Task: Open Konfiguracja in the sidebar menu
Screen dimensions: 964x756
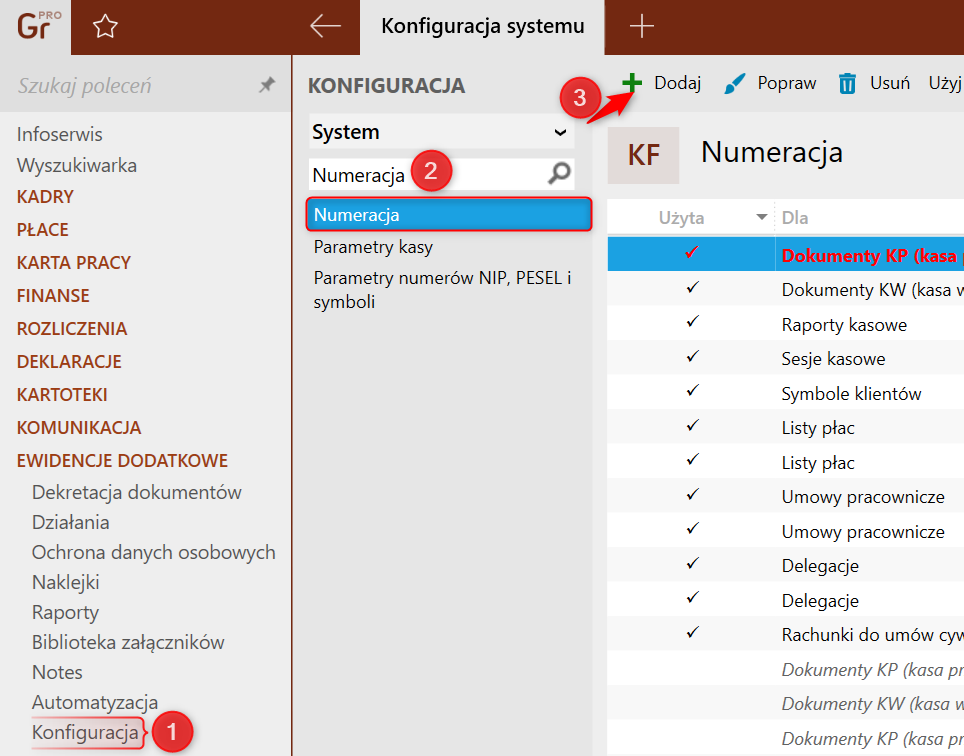Action: click(85, 732)
